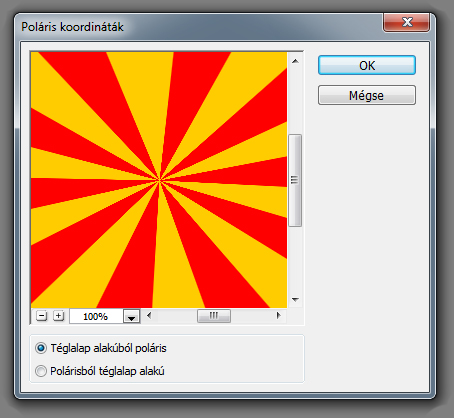Click the minus zoom-out icon under preview
This screenshot has width=454, height=418.
[x=41, y=316]
